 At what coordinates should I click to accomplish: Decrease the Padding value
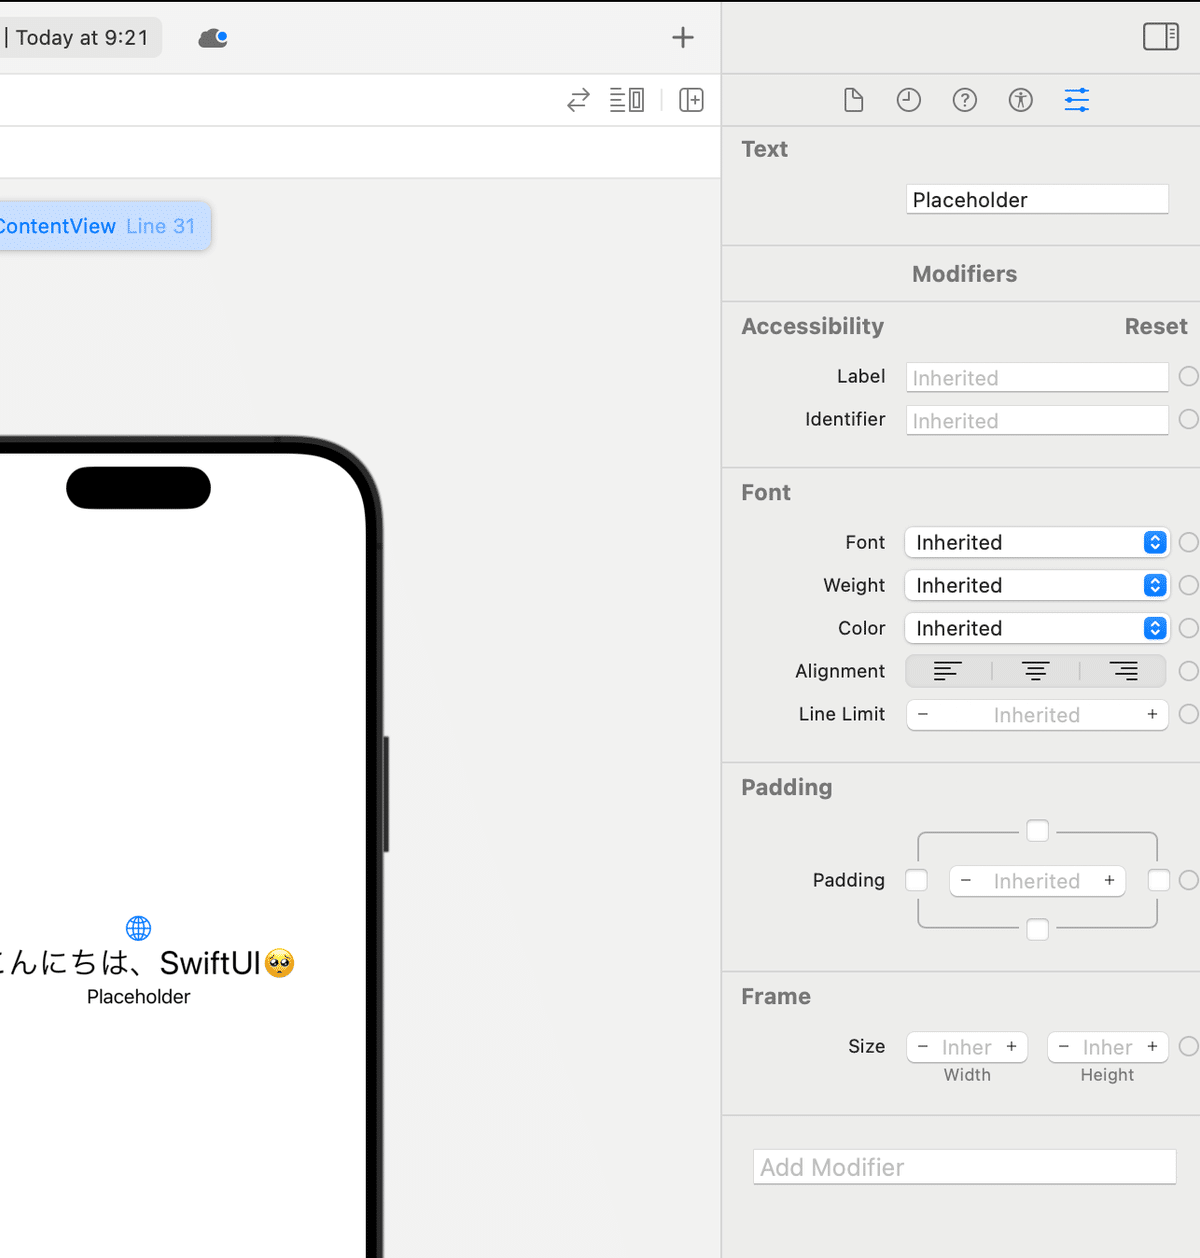coord(966,880)
